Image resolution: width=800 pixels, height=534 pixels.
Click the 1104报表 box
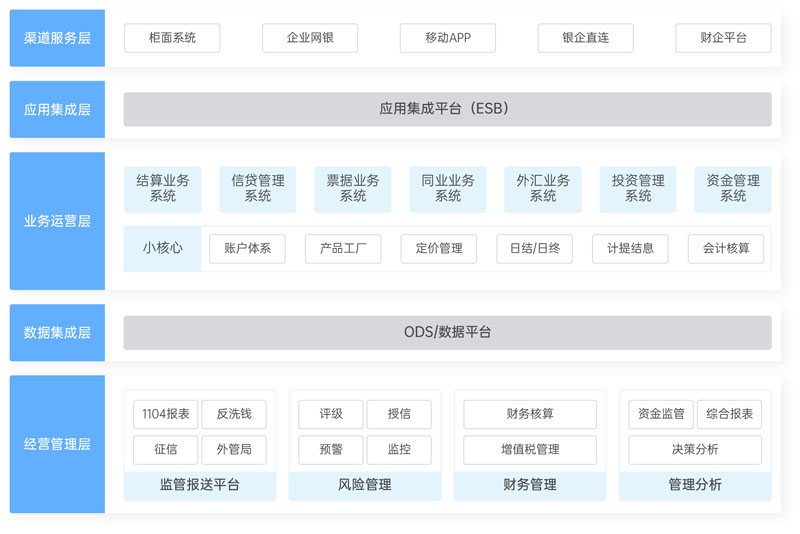point(165,414)
